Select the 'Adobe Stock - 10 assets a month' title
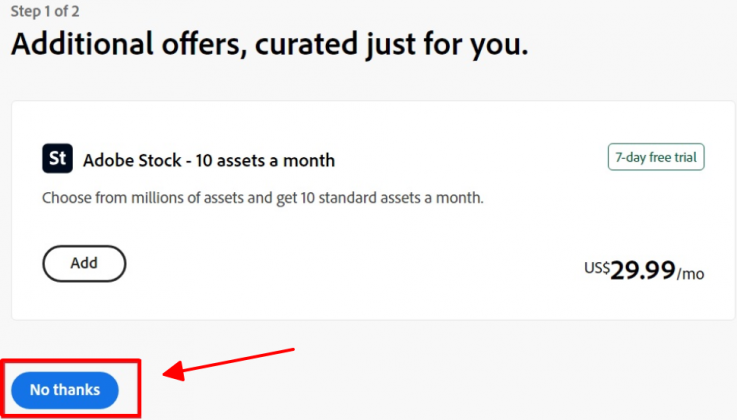The height and width of the screenshot is (420, 737). tap(209, 160)
